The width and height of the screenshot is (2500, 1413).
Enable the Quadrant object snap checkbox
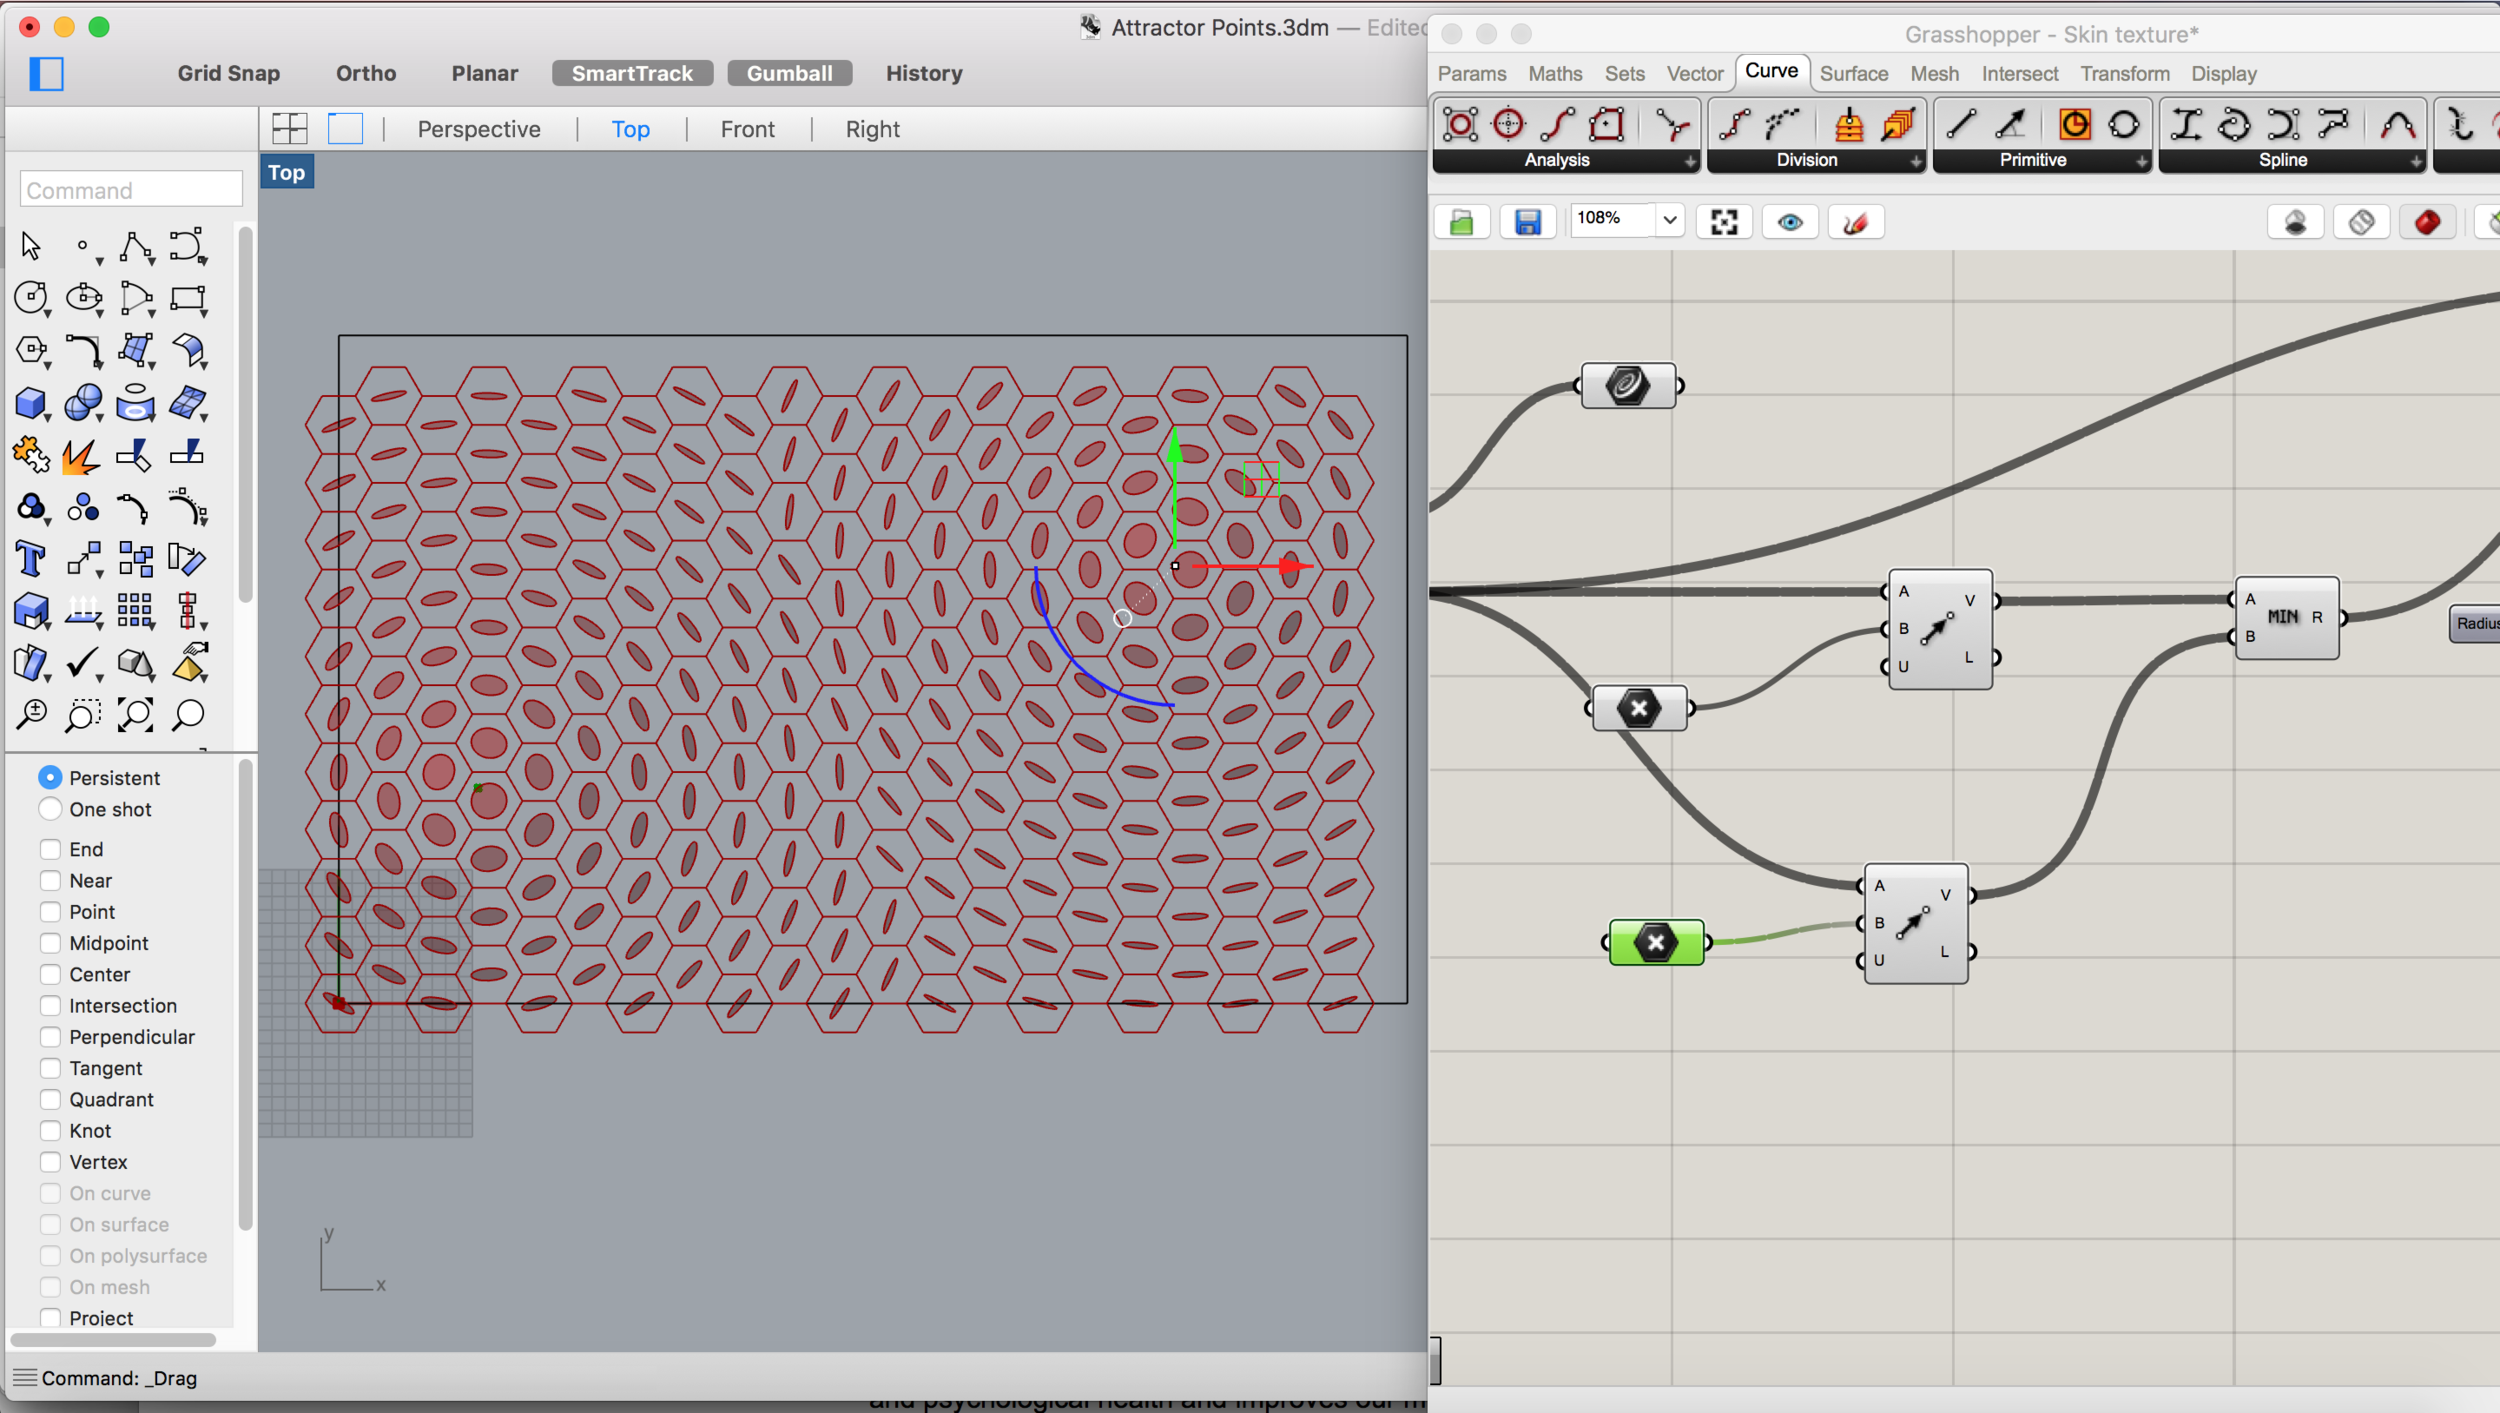point(50,1099)
